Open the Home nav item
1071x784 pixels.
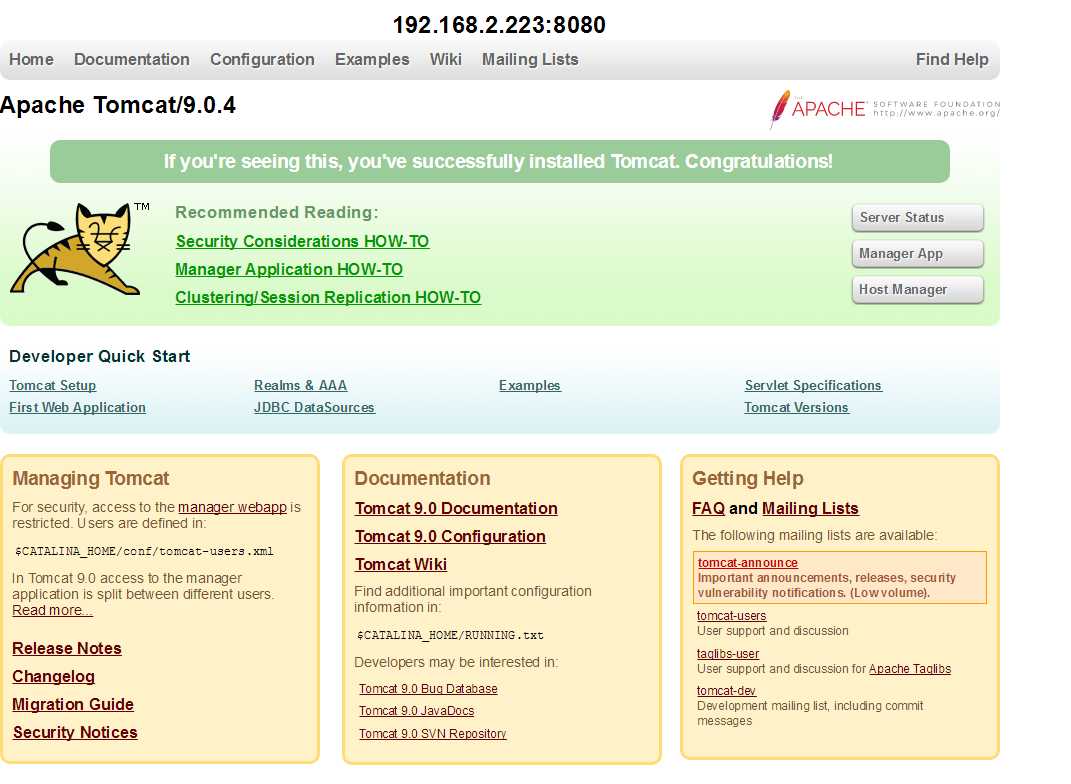pos(31,59)
